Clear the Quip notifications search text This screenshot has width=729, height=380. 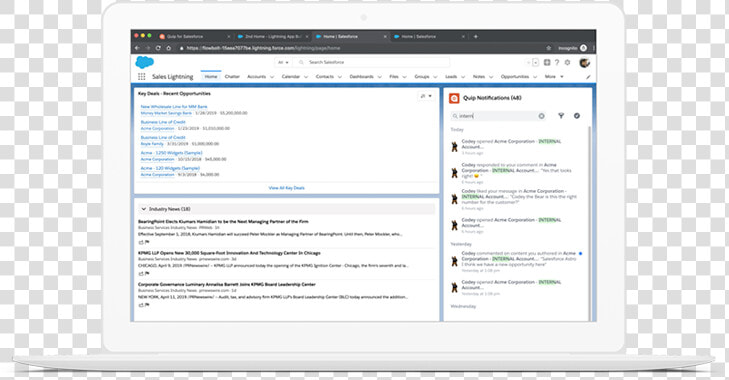[x=542, y=116]
